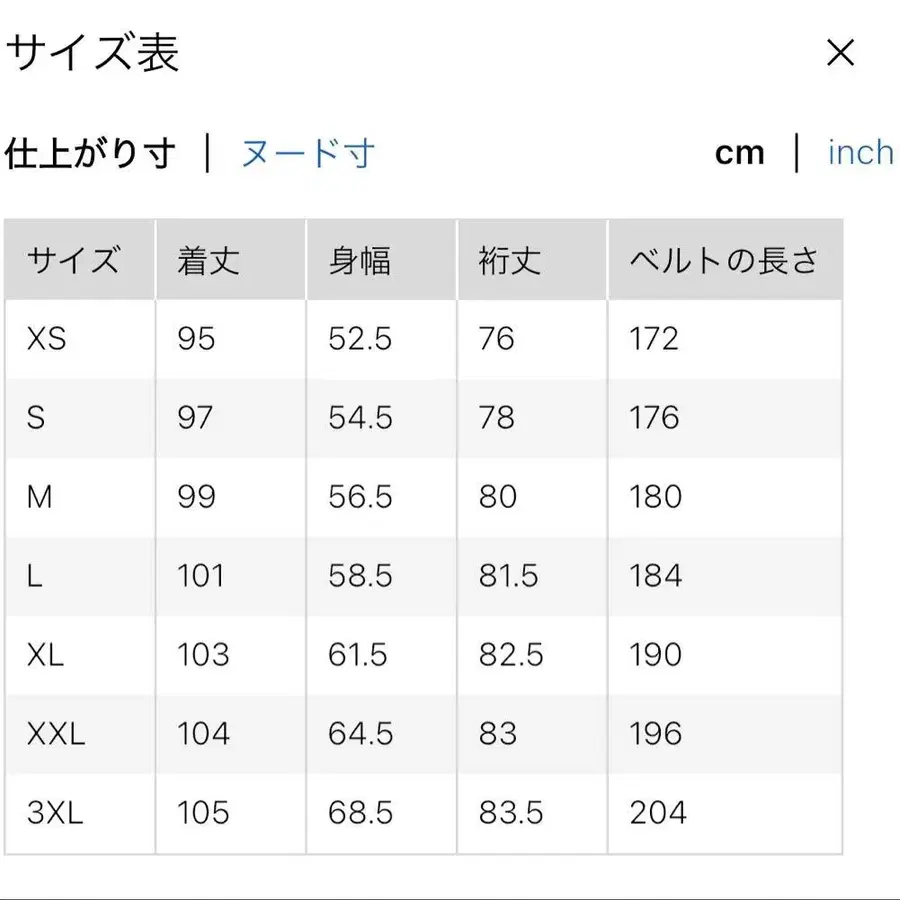Close the サイズ表 size chart dialog
900x900 pixels.
tap(840, 52)
